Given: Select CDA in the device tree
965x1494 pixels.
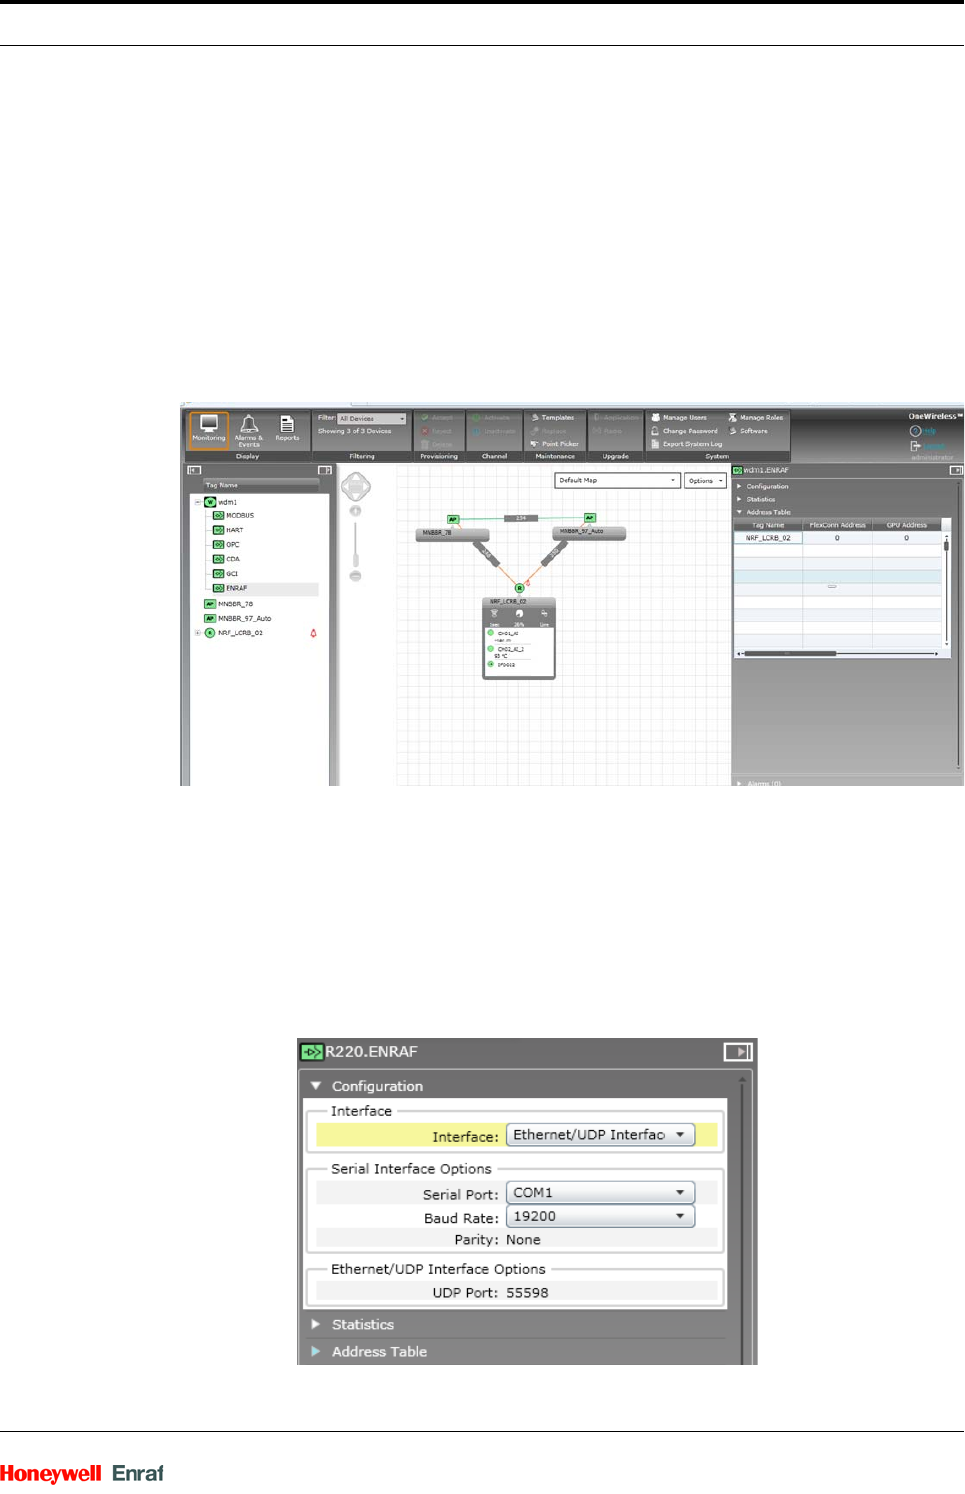Looking at the screenshot, I should tap(226, 559).
